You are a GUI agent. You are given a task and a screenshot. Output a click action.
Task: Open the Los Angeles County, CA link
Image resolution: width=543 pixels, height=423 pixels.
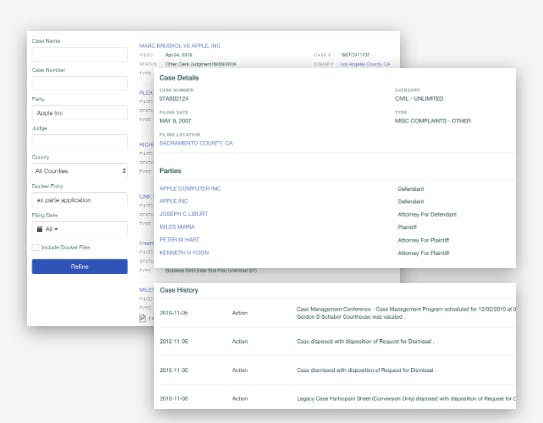pos(365,64)
